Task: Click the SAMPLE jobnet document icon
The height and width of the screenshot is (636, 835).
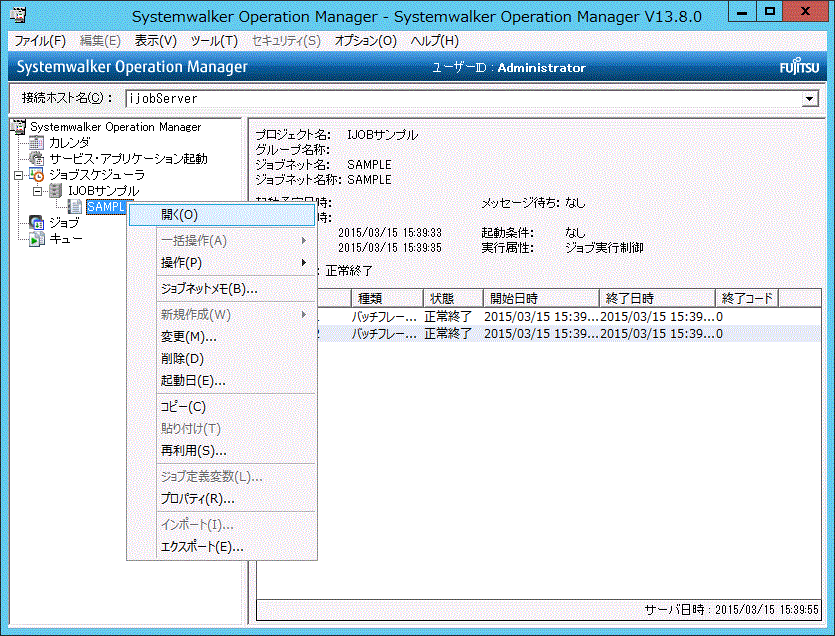Action: pyautogui.click(x=75, y=207)
